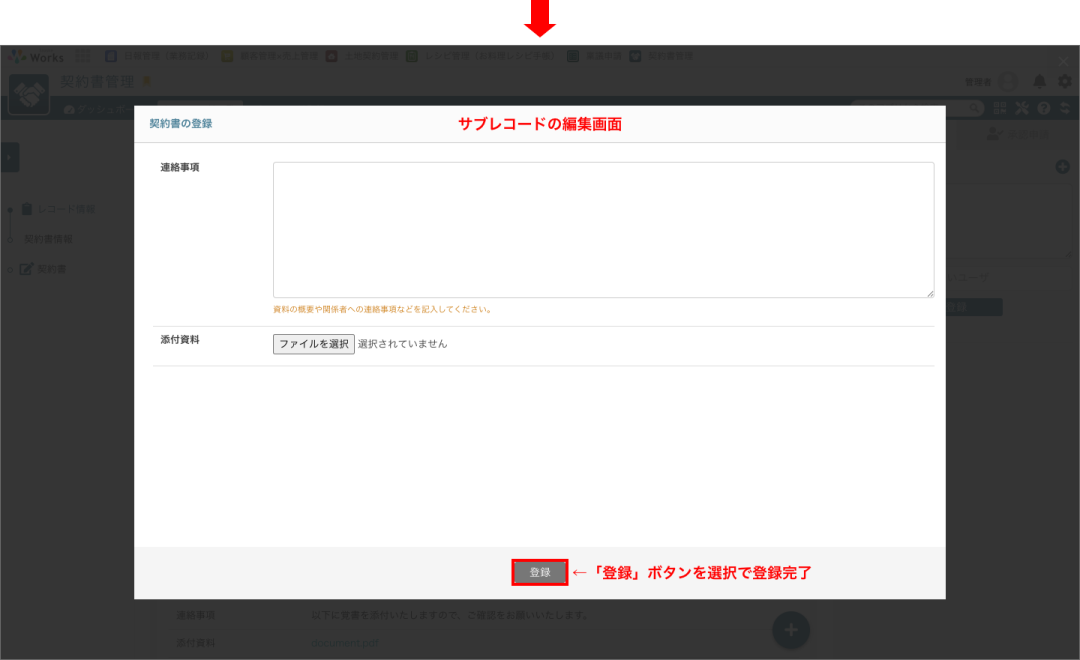Select 契約書 edit item in the sidebar

(43, 269)
